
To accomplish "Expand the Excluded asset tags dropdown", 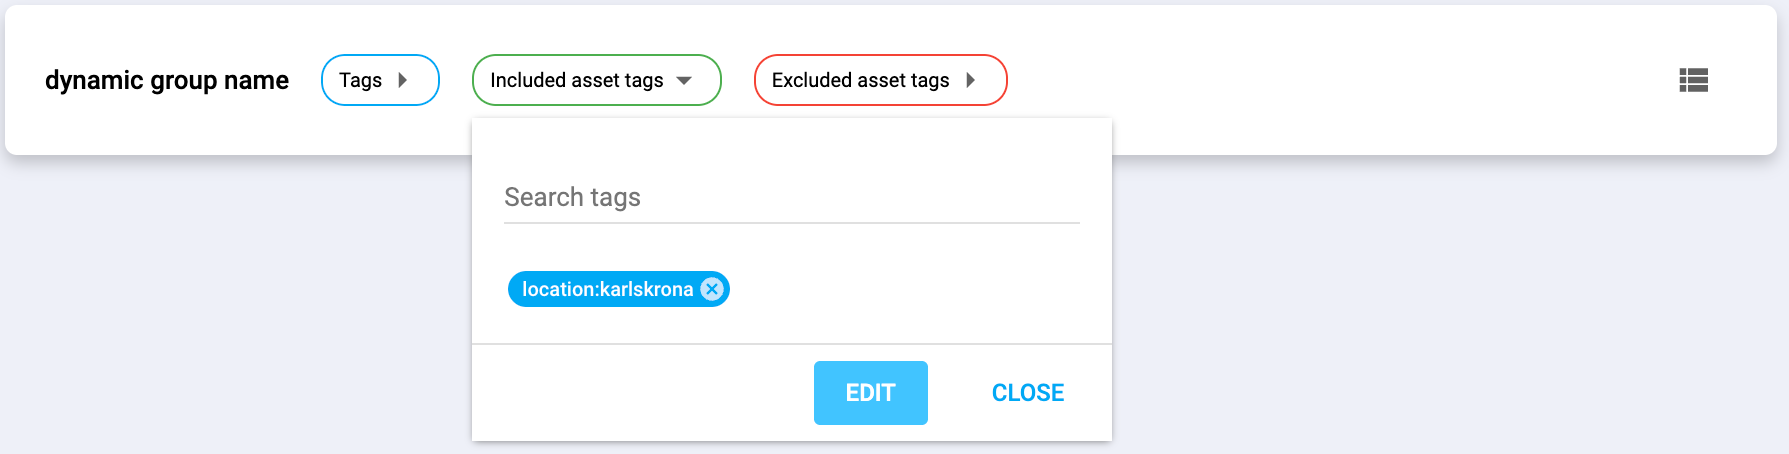I will pos(880,80).
